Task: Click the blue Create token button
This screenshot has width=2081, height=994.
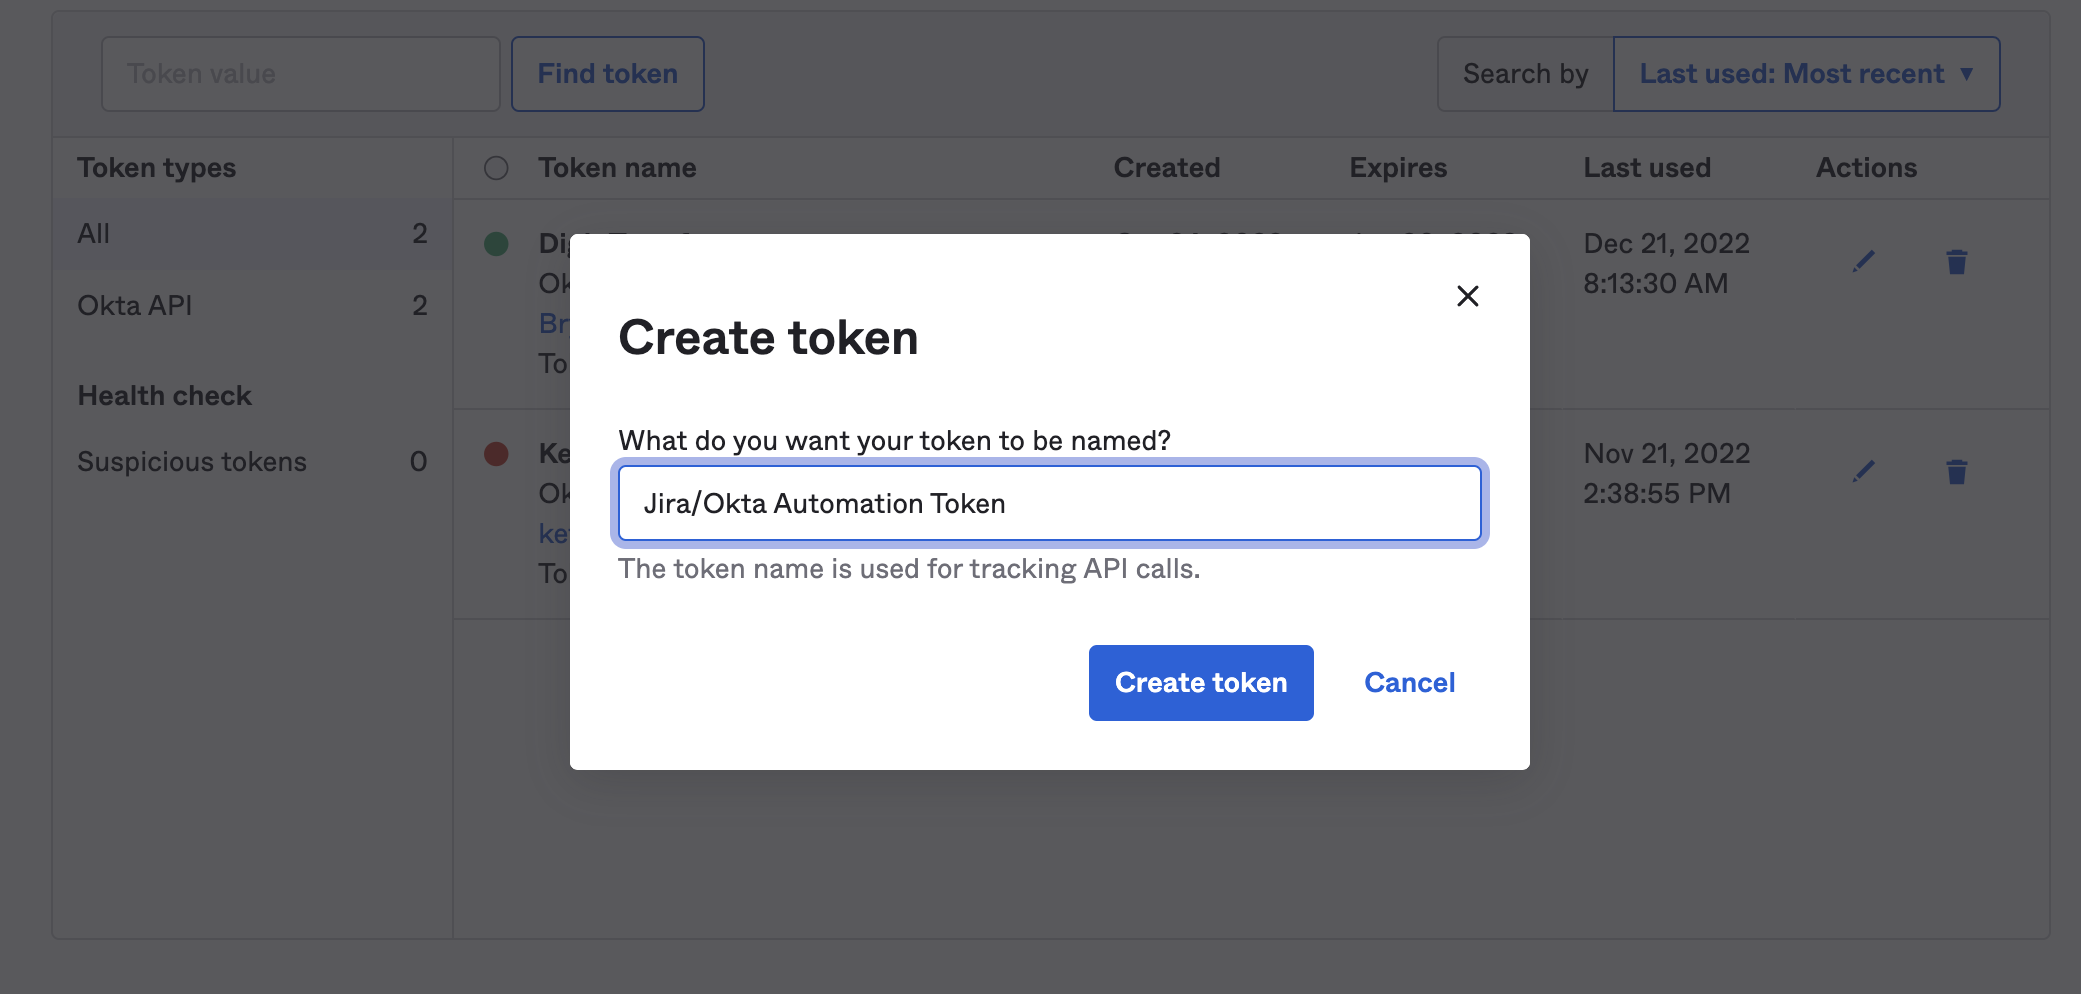Action: click(1200, 683)
